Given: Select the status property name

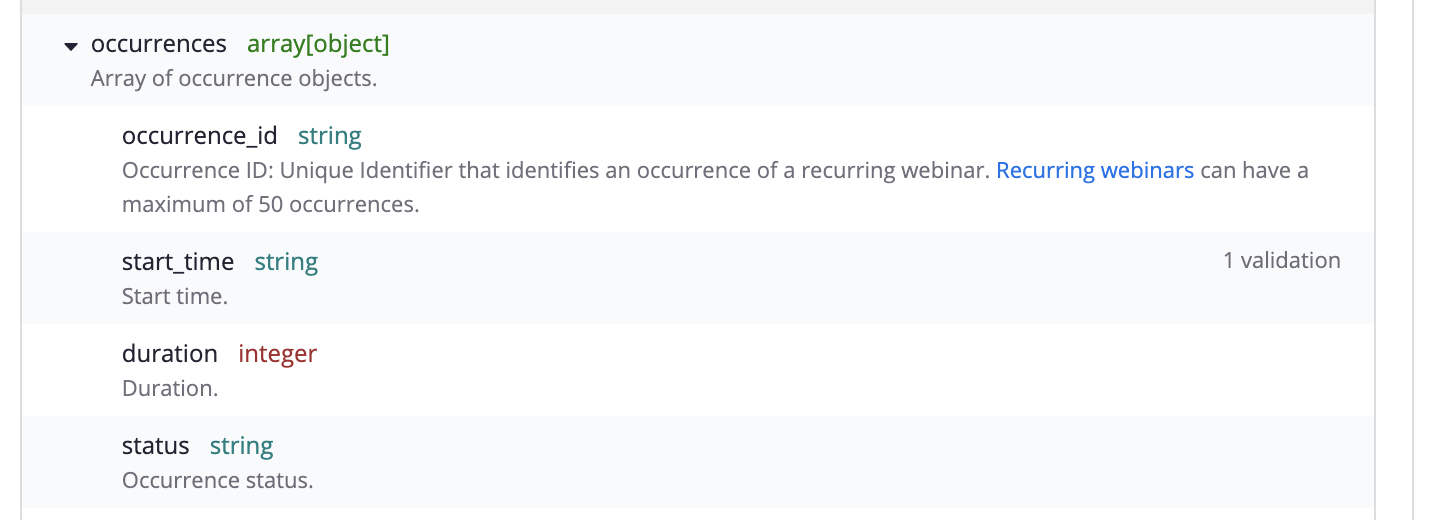Looking at the screenshot, I should (156, 446).
